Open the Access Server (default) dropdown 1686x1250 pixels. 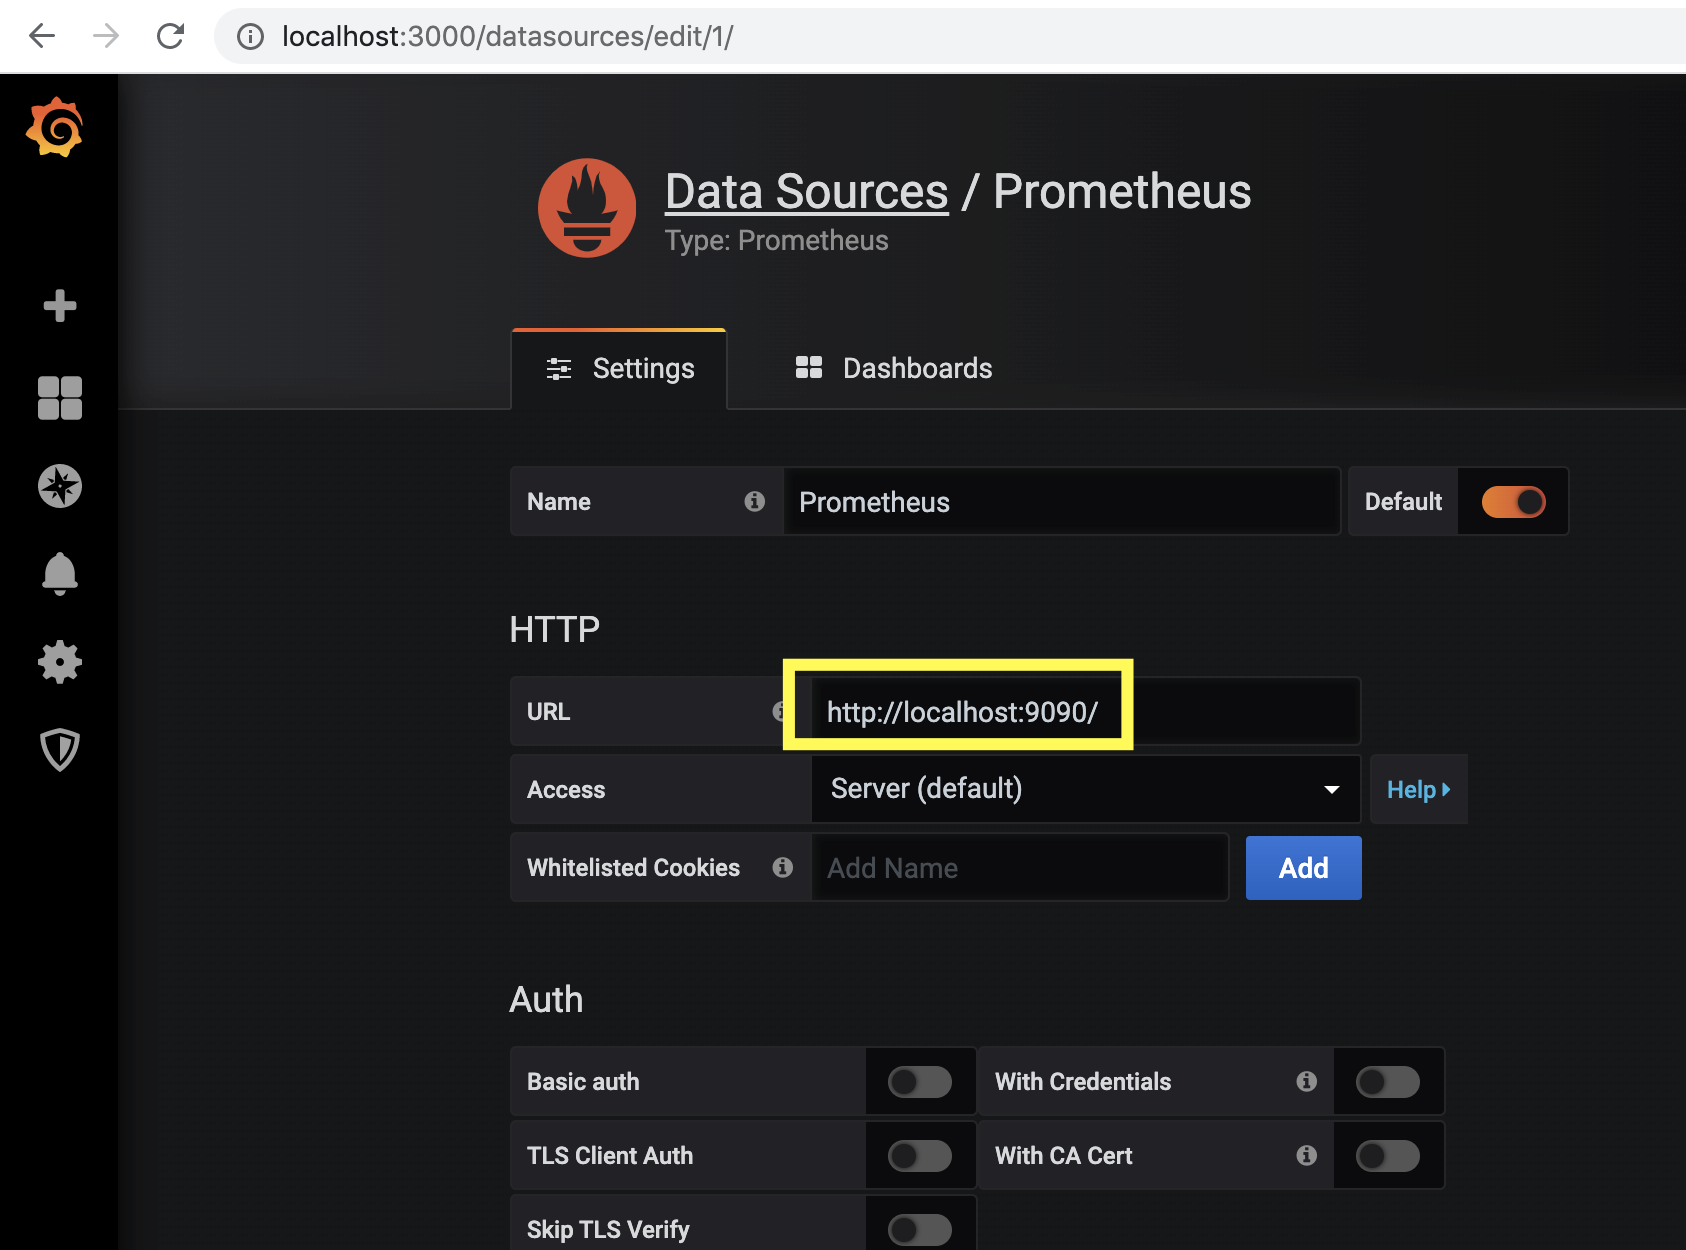(x=1086, y=789)
